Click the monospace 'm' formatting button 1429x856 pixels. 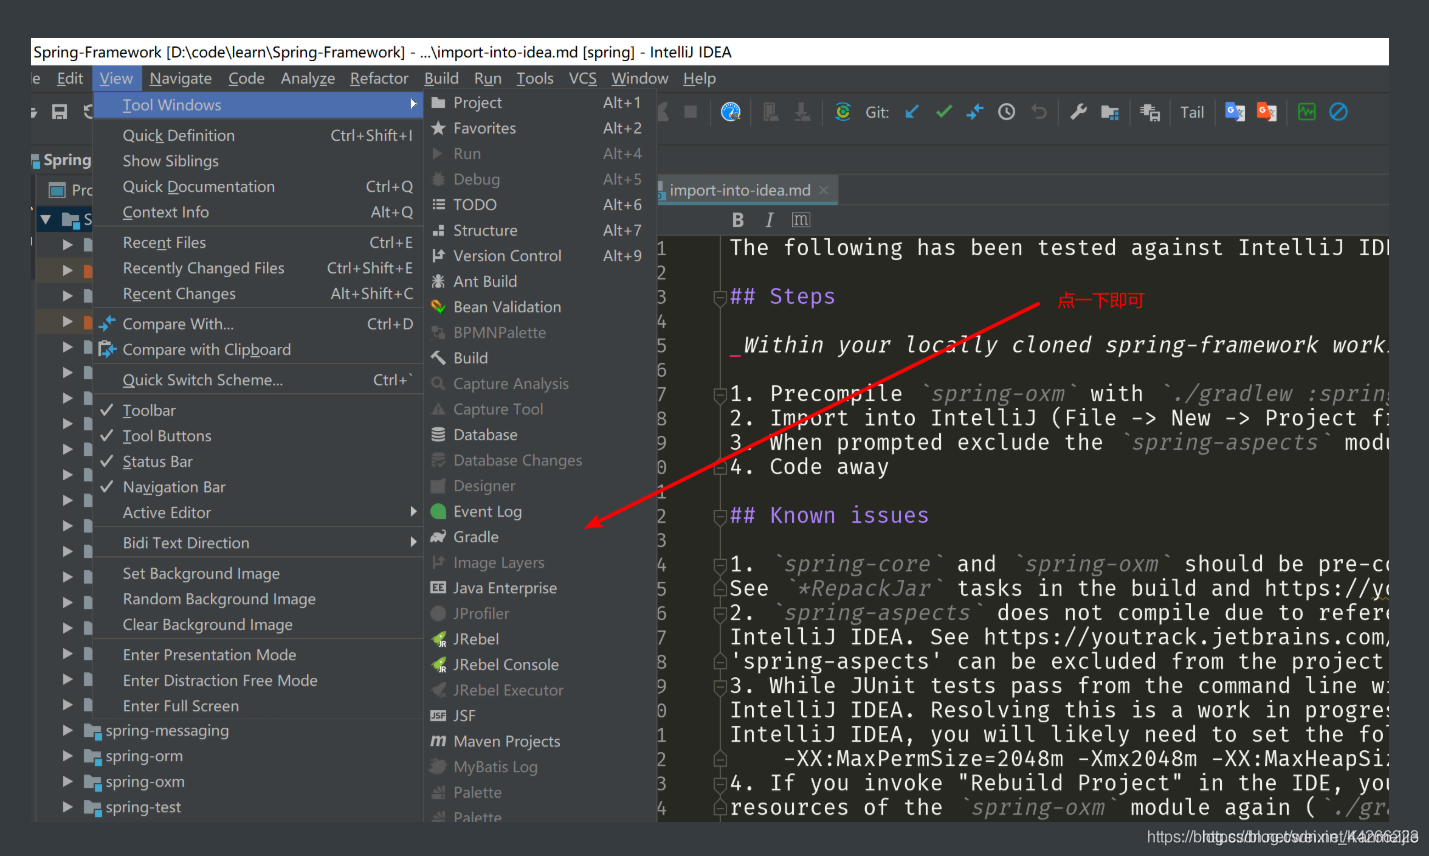[x=801, y=220]
